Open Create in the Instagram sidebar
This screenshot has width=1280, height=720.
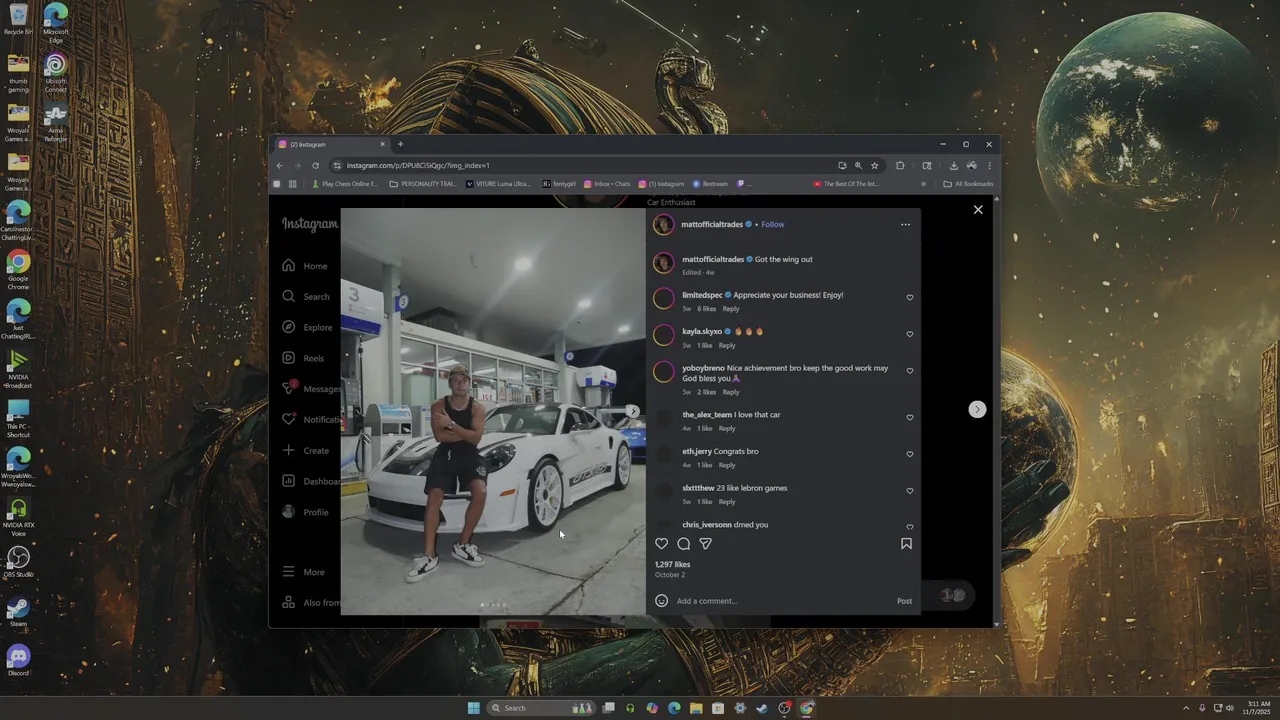pos(306,451)
